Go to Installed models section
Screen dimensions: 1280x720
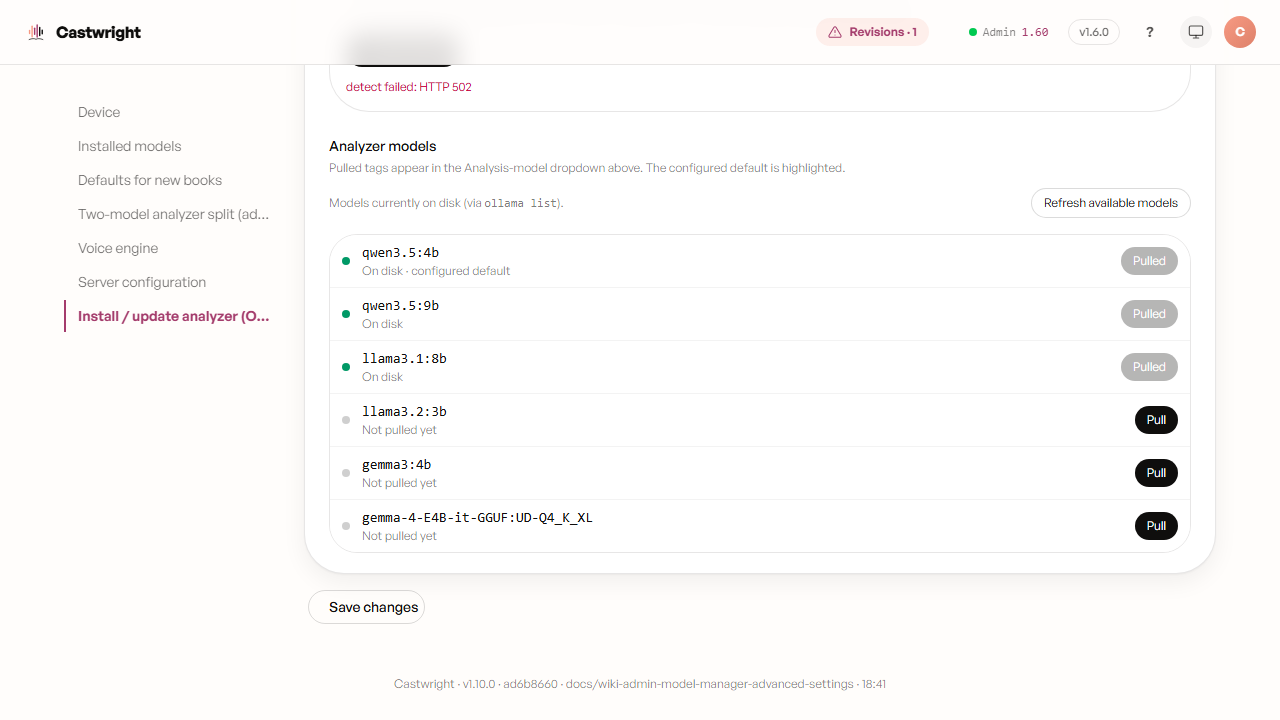coord(130,146)
